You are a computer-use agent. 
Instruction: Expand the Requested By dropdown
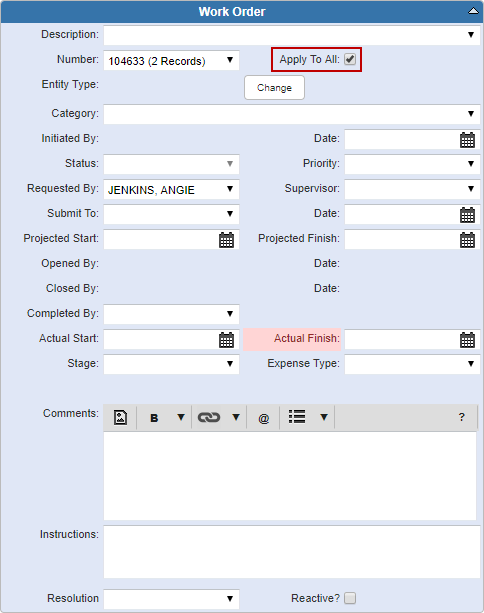[171, 190]
